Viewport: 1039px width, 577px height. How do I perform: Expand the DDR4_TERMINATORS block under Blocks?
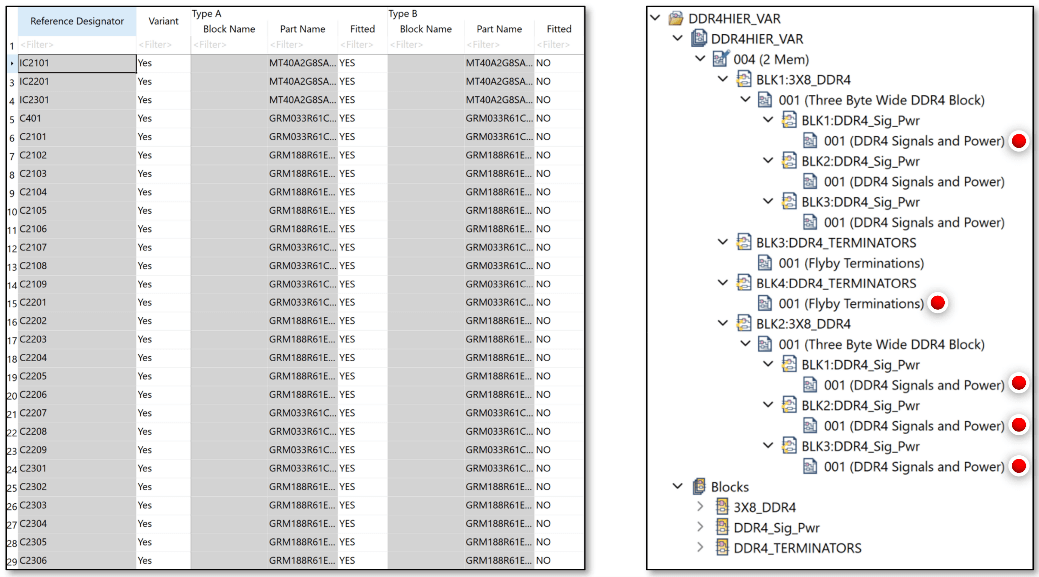pyautogui.click(x=700, y=548)
